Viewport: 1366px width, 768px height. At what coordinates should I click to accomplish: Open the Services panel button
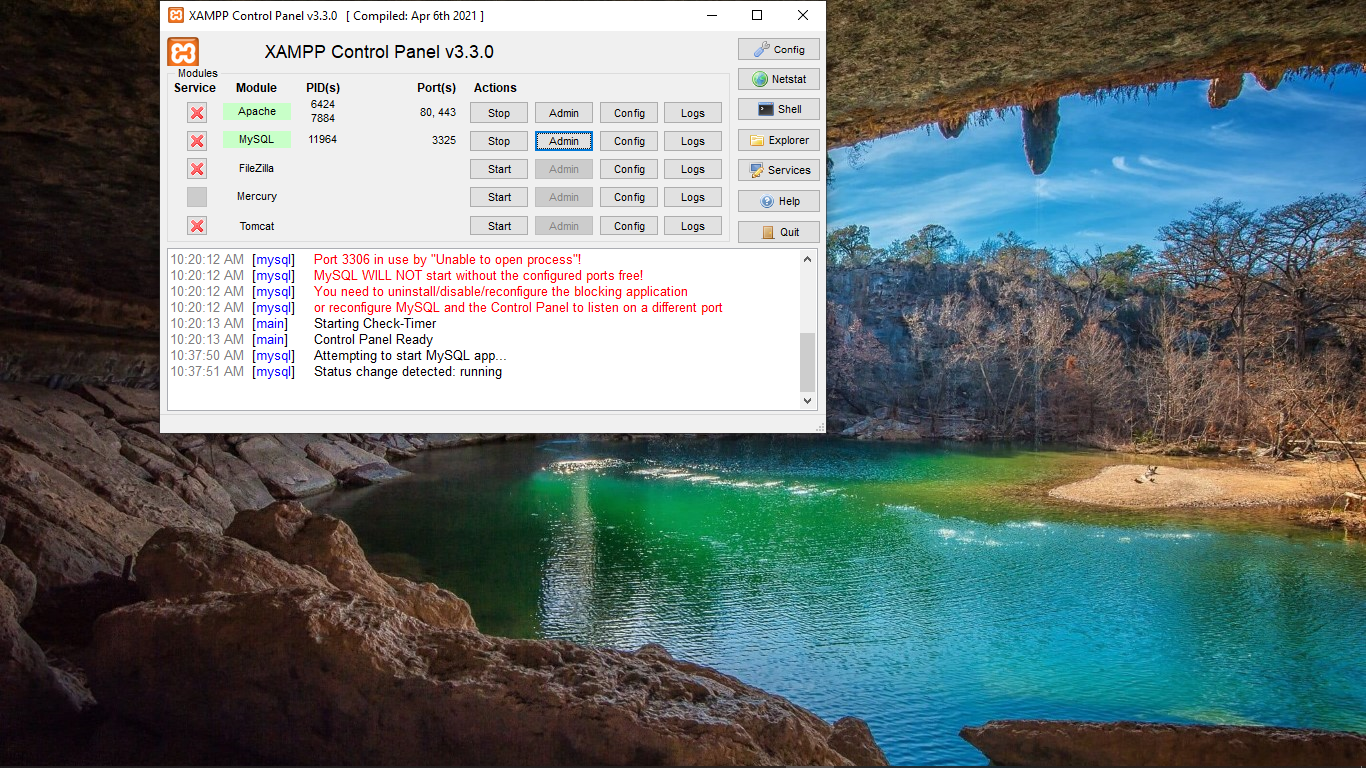(x=779, y=170)
